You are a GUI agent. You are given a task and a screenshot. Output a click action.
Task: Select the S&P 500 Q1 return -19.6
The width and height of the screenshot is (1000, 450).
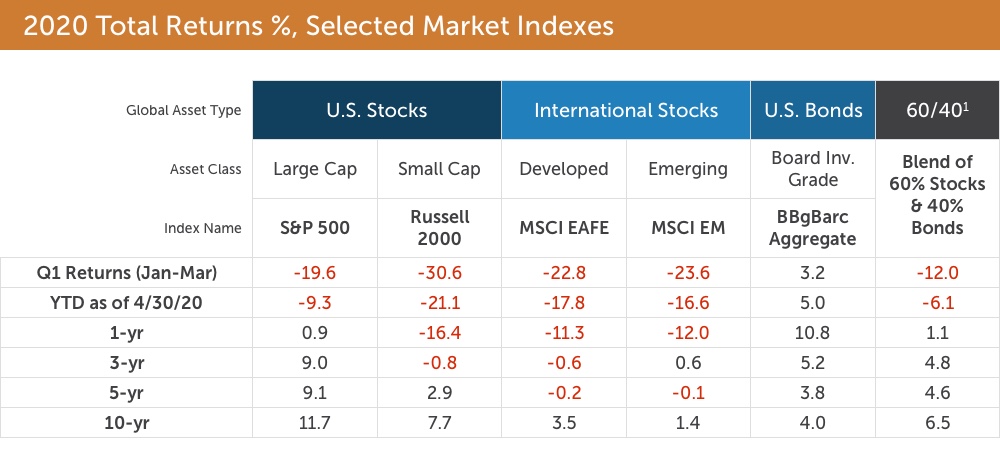coord(315,270)
